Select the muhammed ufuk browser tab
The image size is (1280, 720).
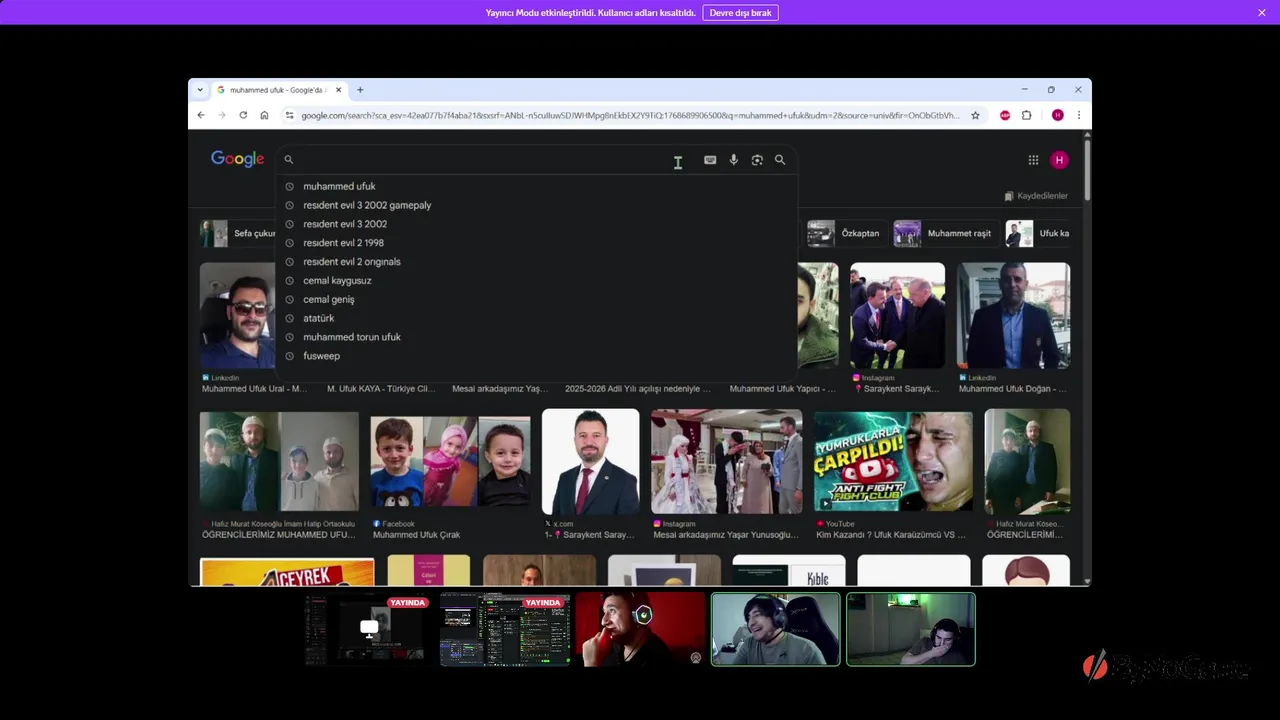279,90
